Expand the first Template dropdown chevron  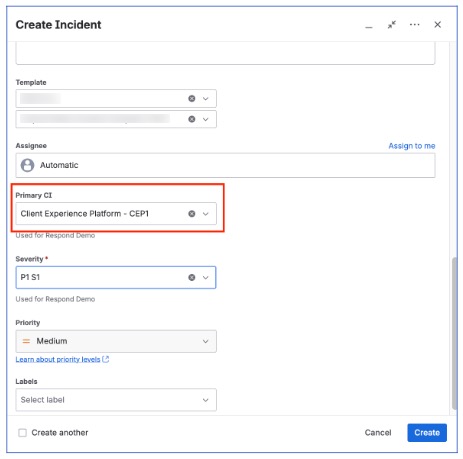click(x=206, y=99)
